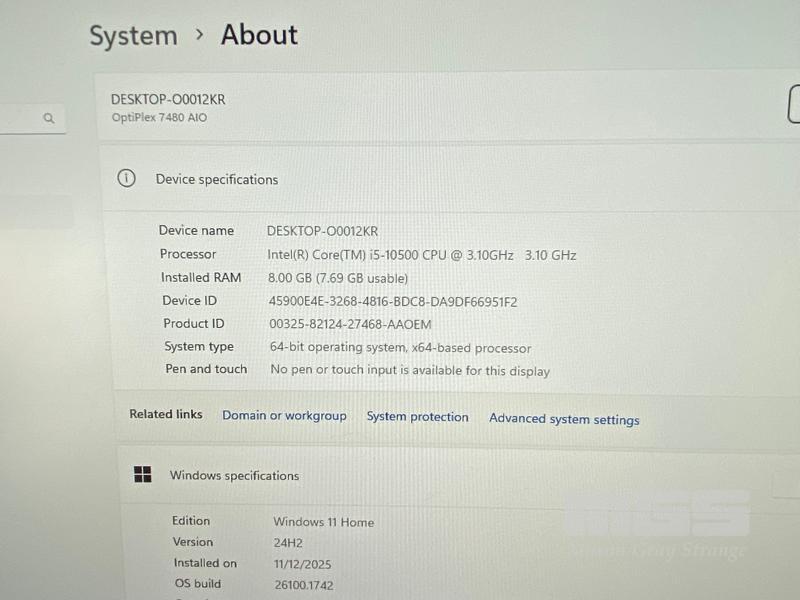The width and height of the screenshot is (800, 600).
Task: Open the System protection link
Action: [x=417, y=417]
